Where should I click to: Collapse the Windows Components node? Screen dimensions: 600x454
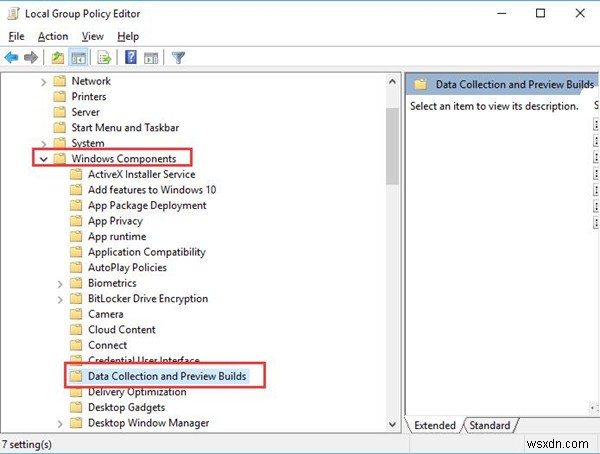(x=44, y=159)
